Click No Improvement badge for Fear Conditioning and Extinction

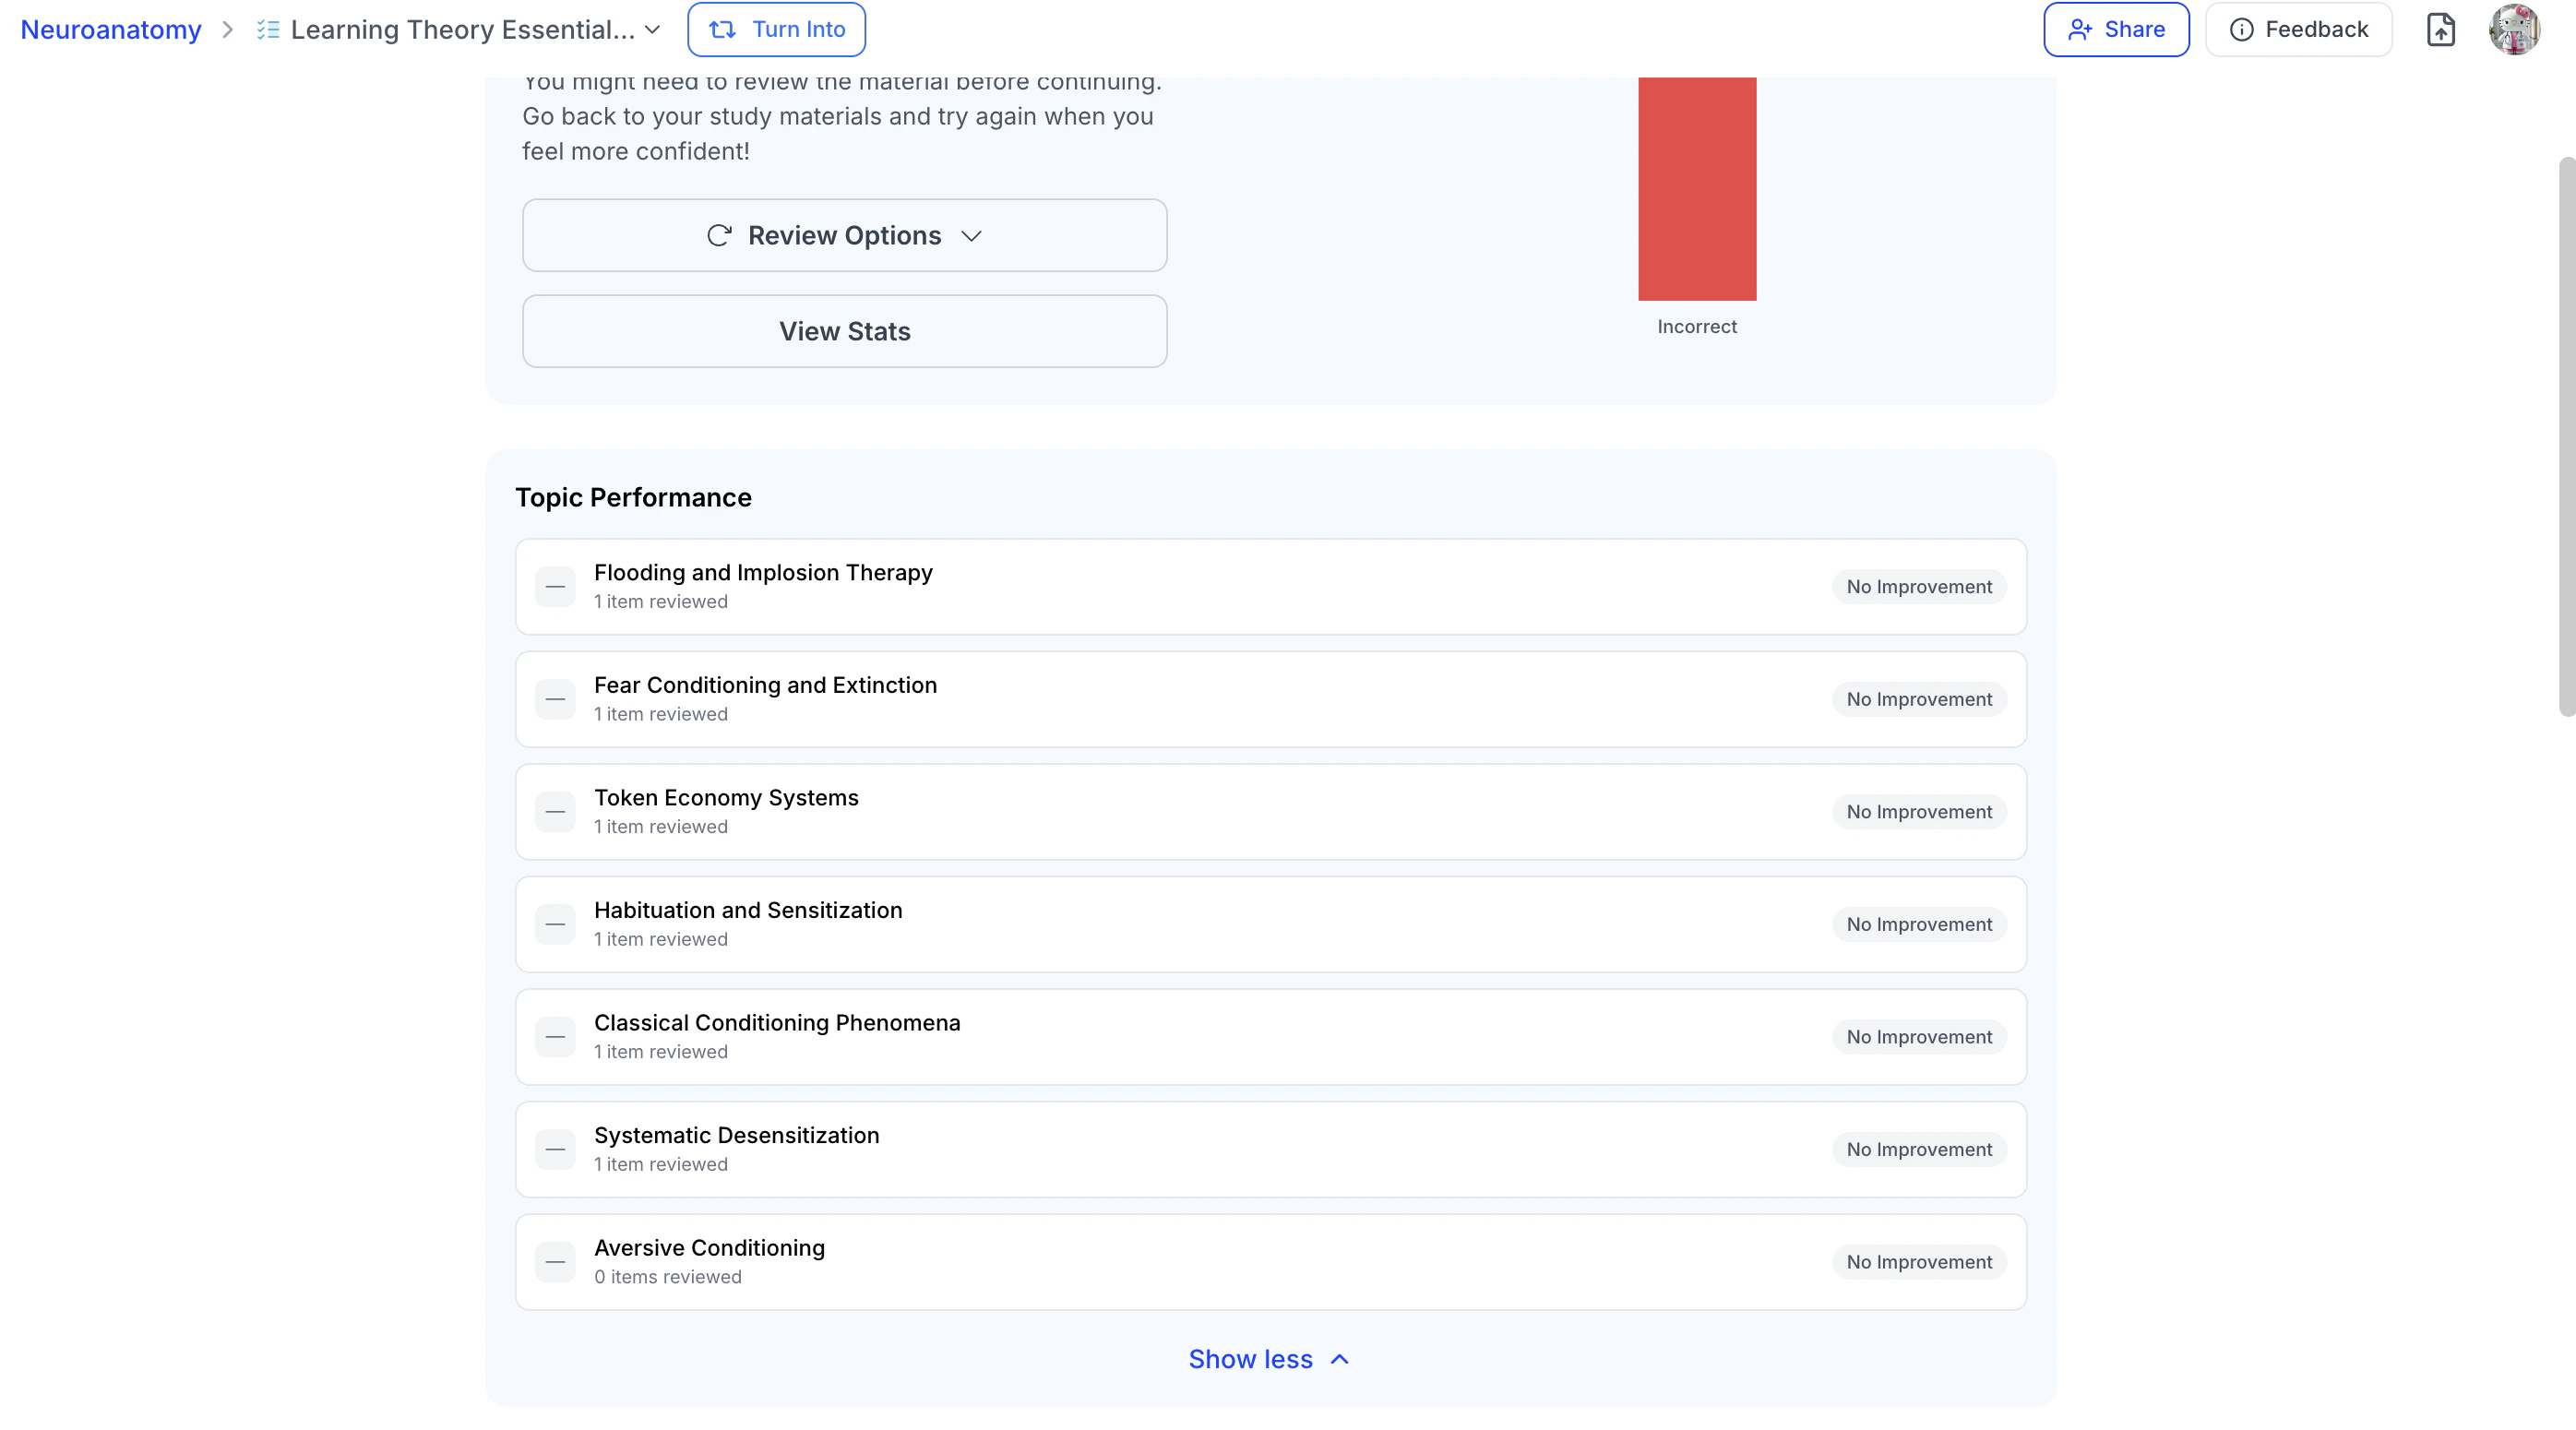(1919, 699)
